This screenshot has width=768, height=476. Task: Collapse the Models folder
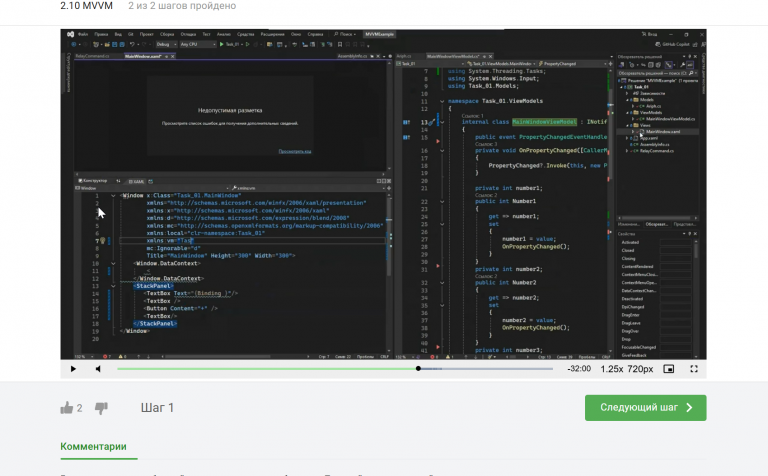coord(628,100)
